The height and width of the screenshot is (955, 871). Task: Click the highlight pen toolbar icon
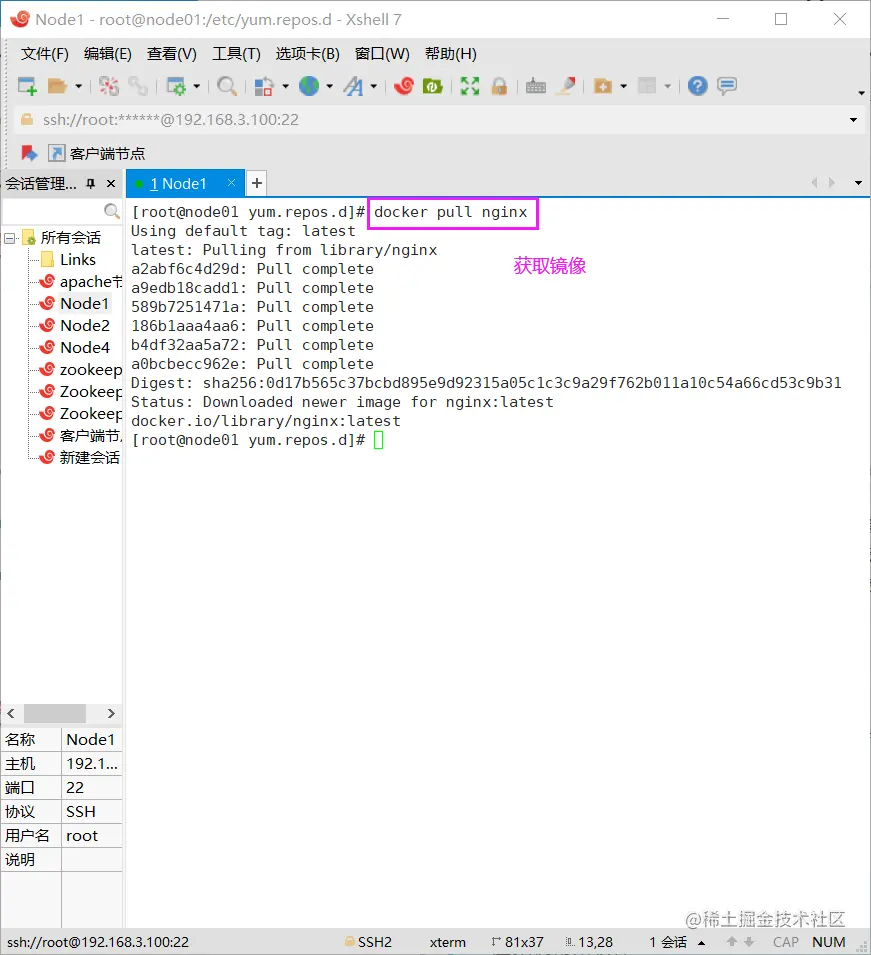(567, 86)
